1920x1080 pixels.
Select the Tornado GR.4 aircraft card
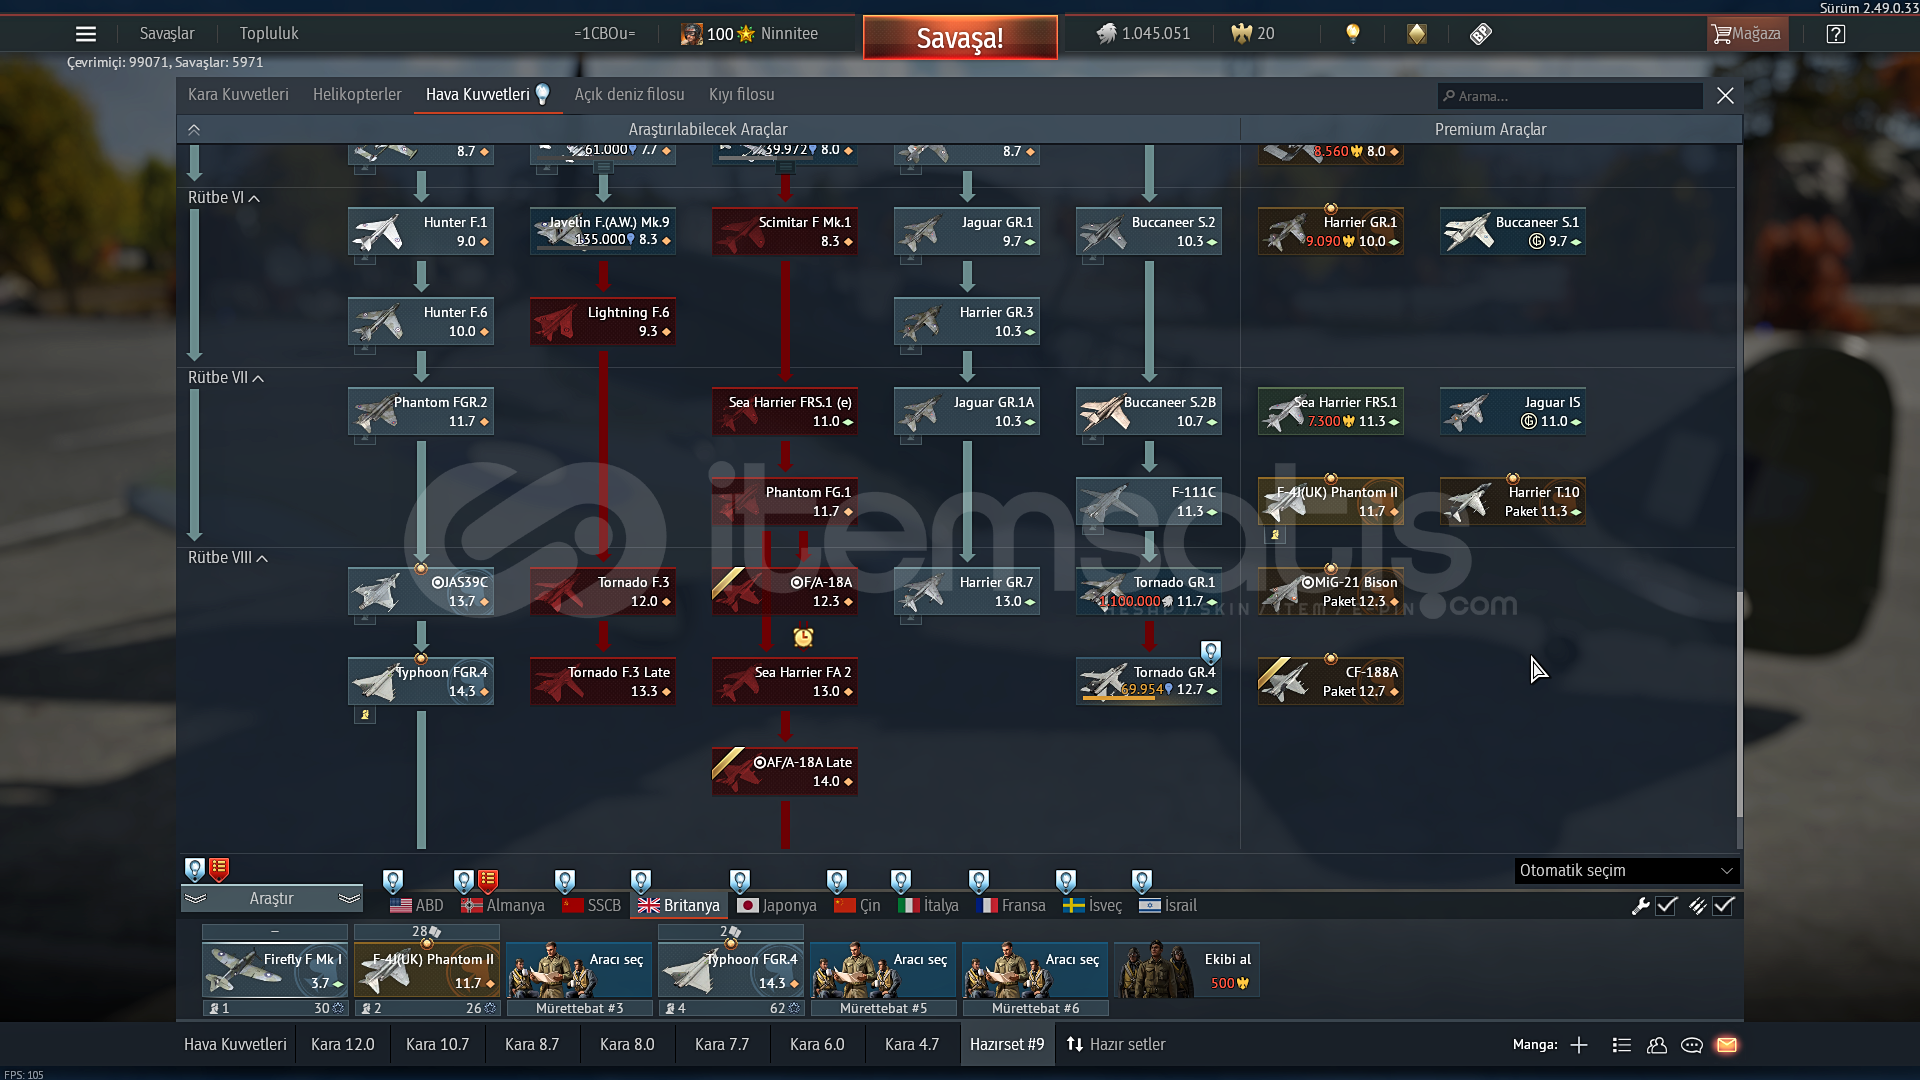pos(1149,681)
